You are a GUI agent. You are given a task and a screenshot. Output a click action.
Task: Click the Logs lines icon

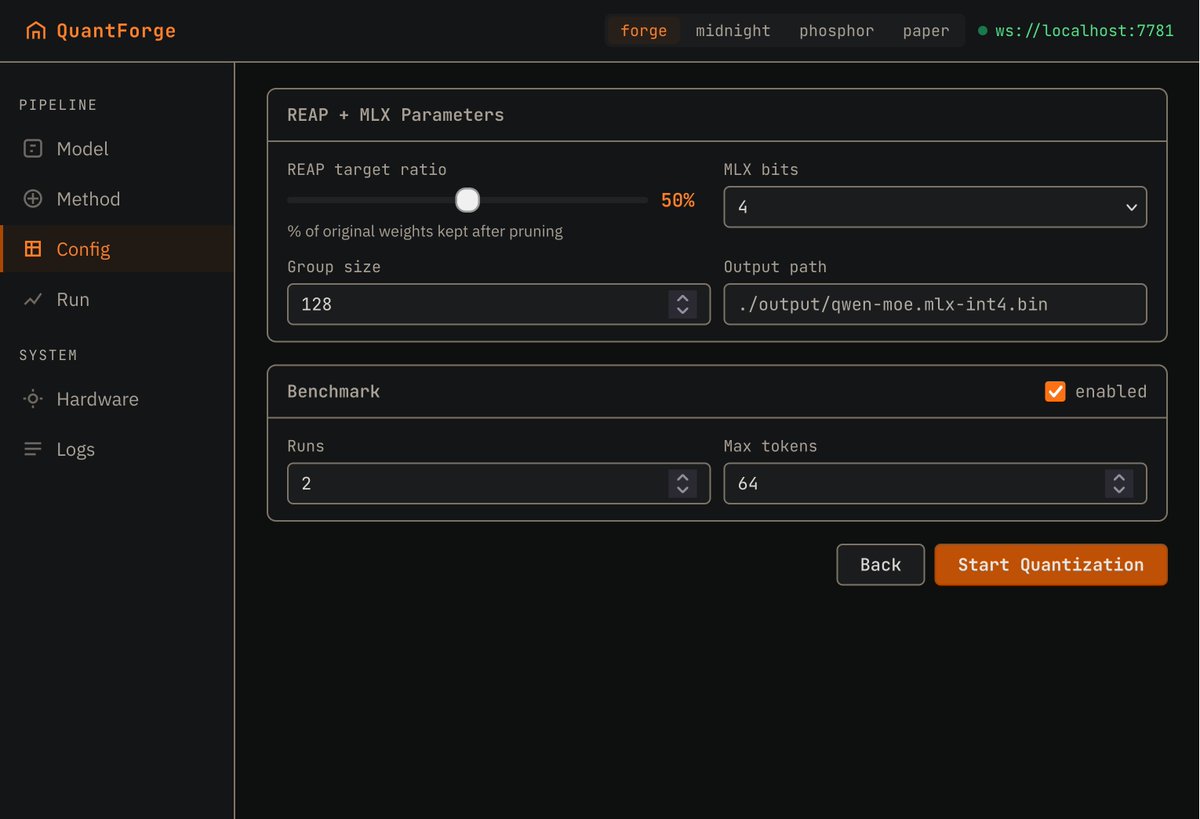point(33,449)
